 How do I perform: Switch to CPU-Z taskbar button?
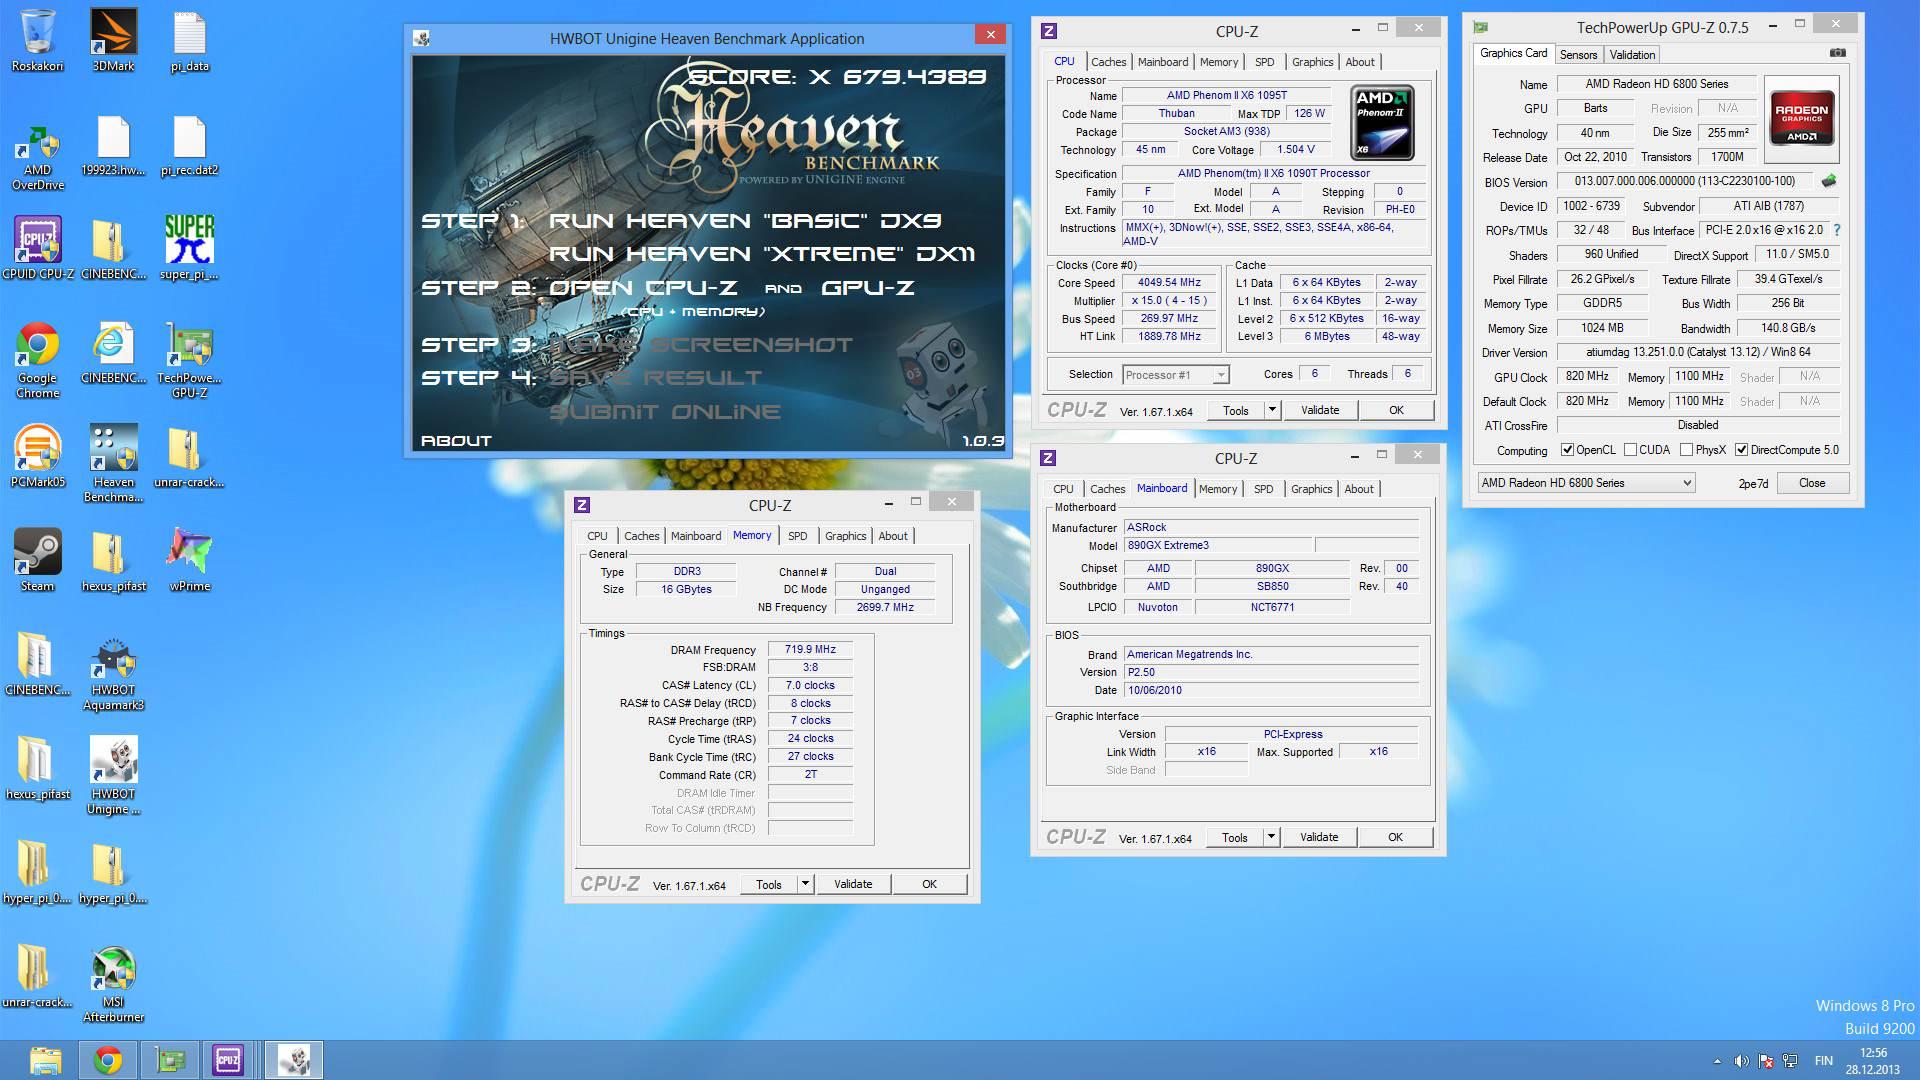(228, 1060)
